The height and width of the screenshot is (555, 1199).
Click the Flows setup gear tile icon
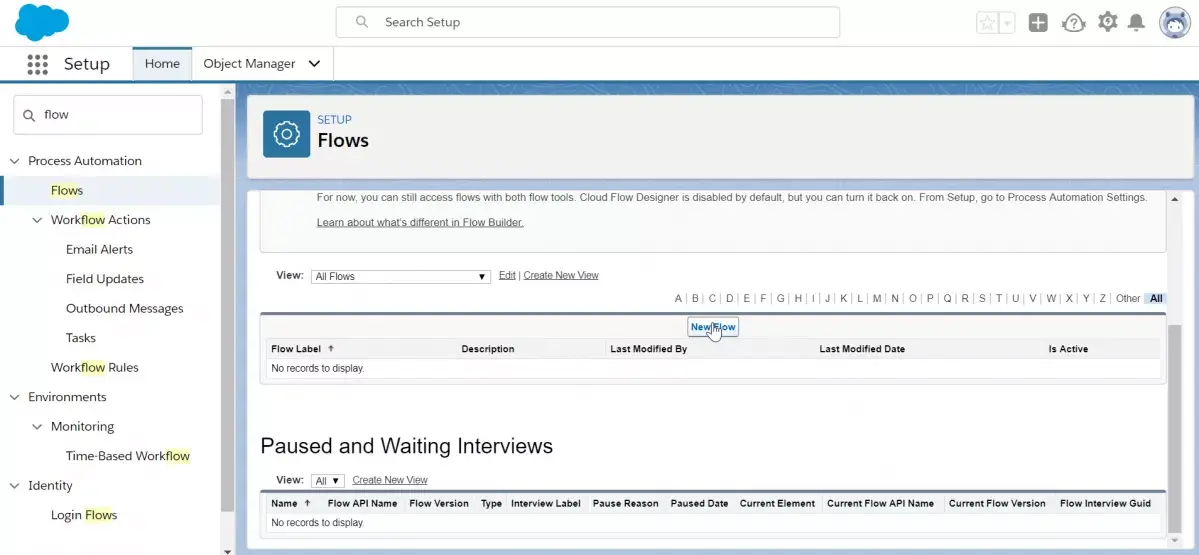(x=287, y=134)
